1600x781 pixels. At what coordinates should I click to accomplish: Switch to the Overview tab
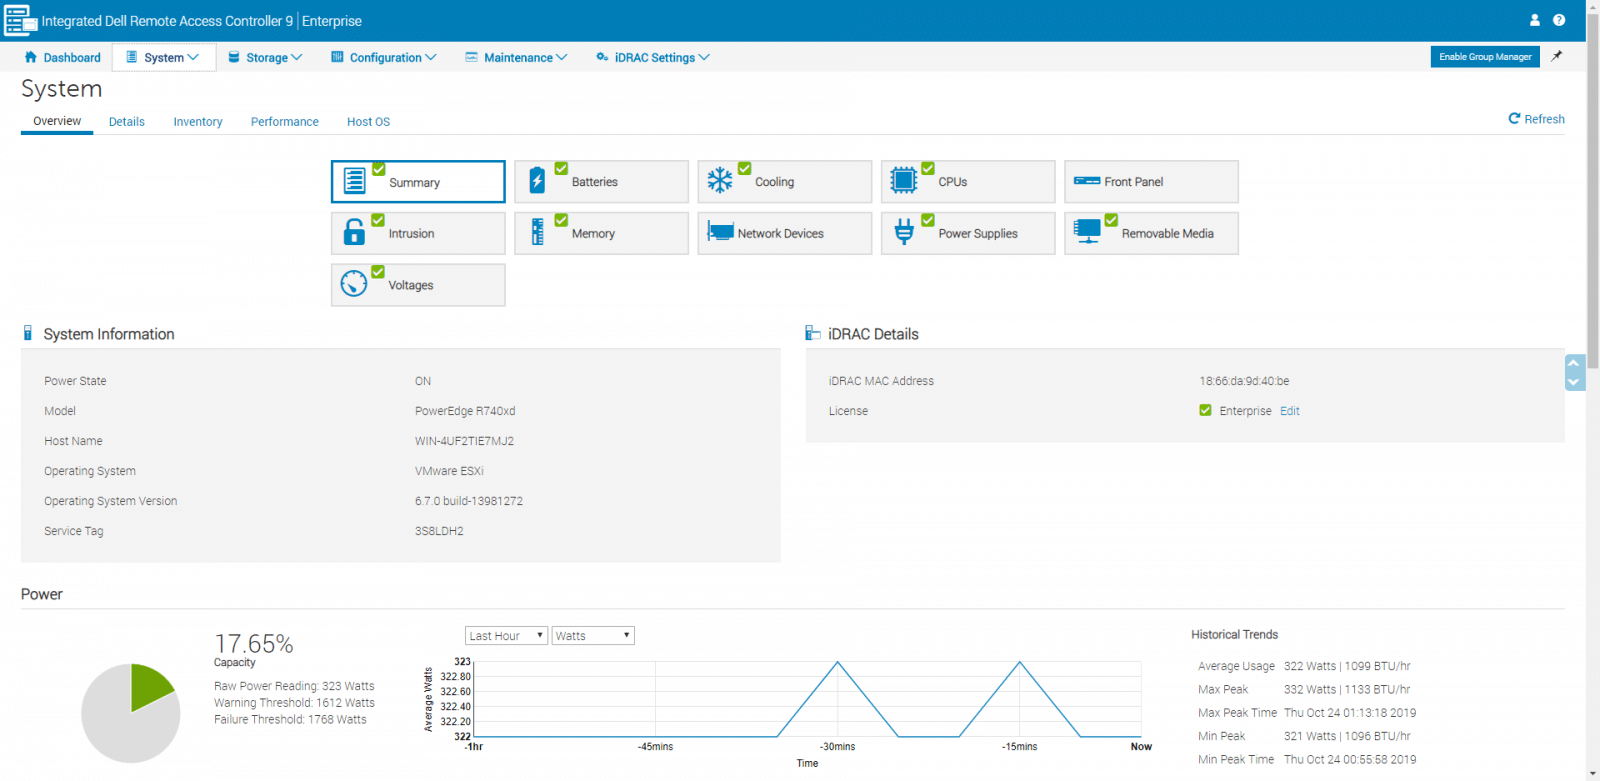click(x=57, y=121)
